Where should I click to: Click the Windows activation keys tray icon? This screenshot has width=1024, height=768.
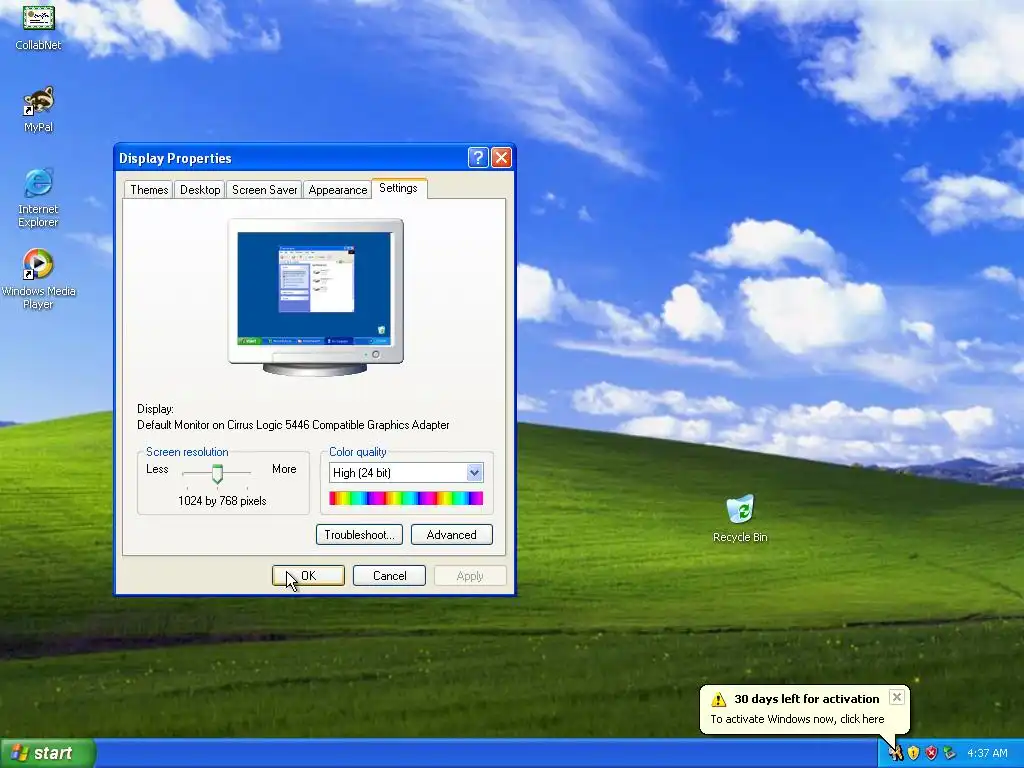pos(896,753)
